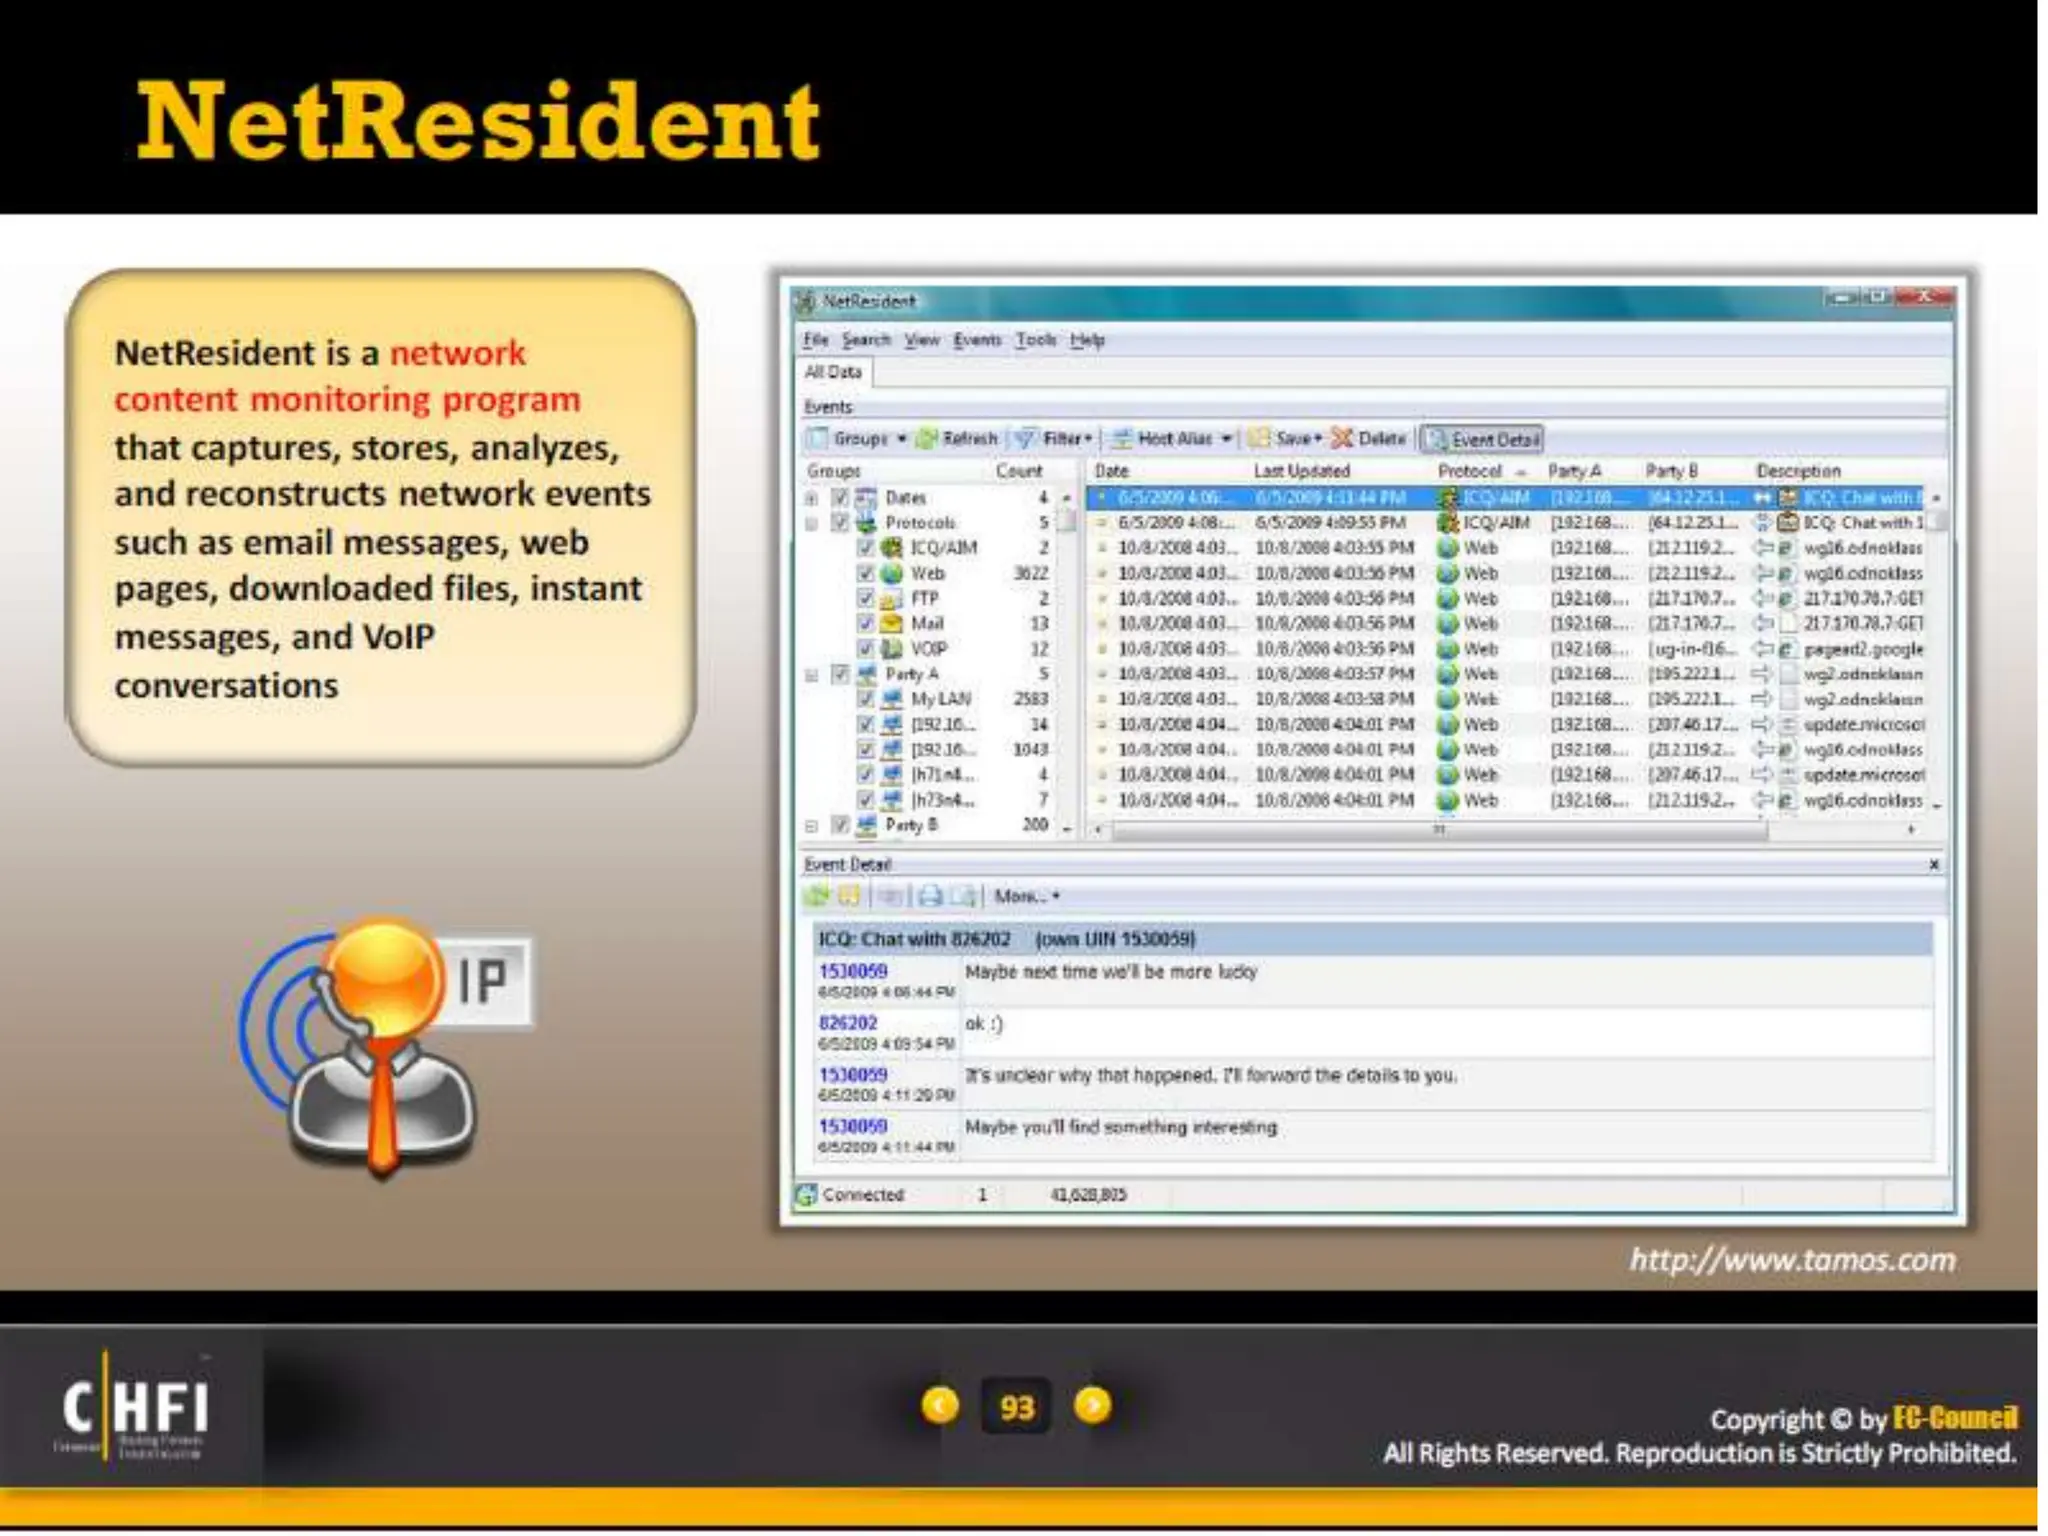2048x1536 pixels.
Task: Click the VOIP icon in Groups tree
Action: point(891,648)
